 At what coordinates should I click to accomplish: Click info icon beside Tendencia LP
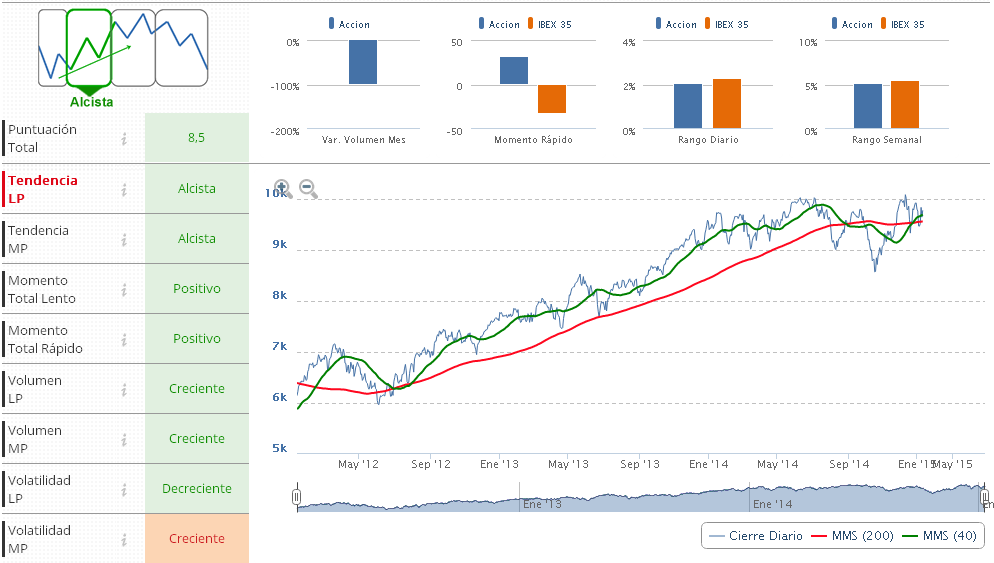[x=125, y=189]
